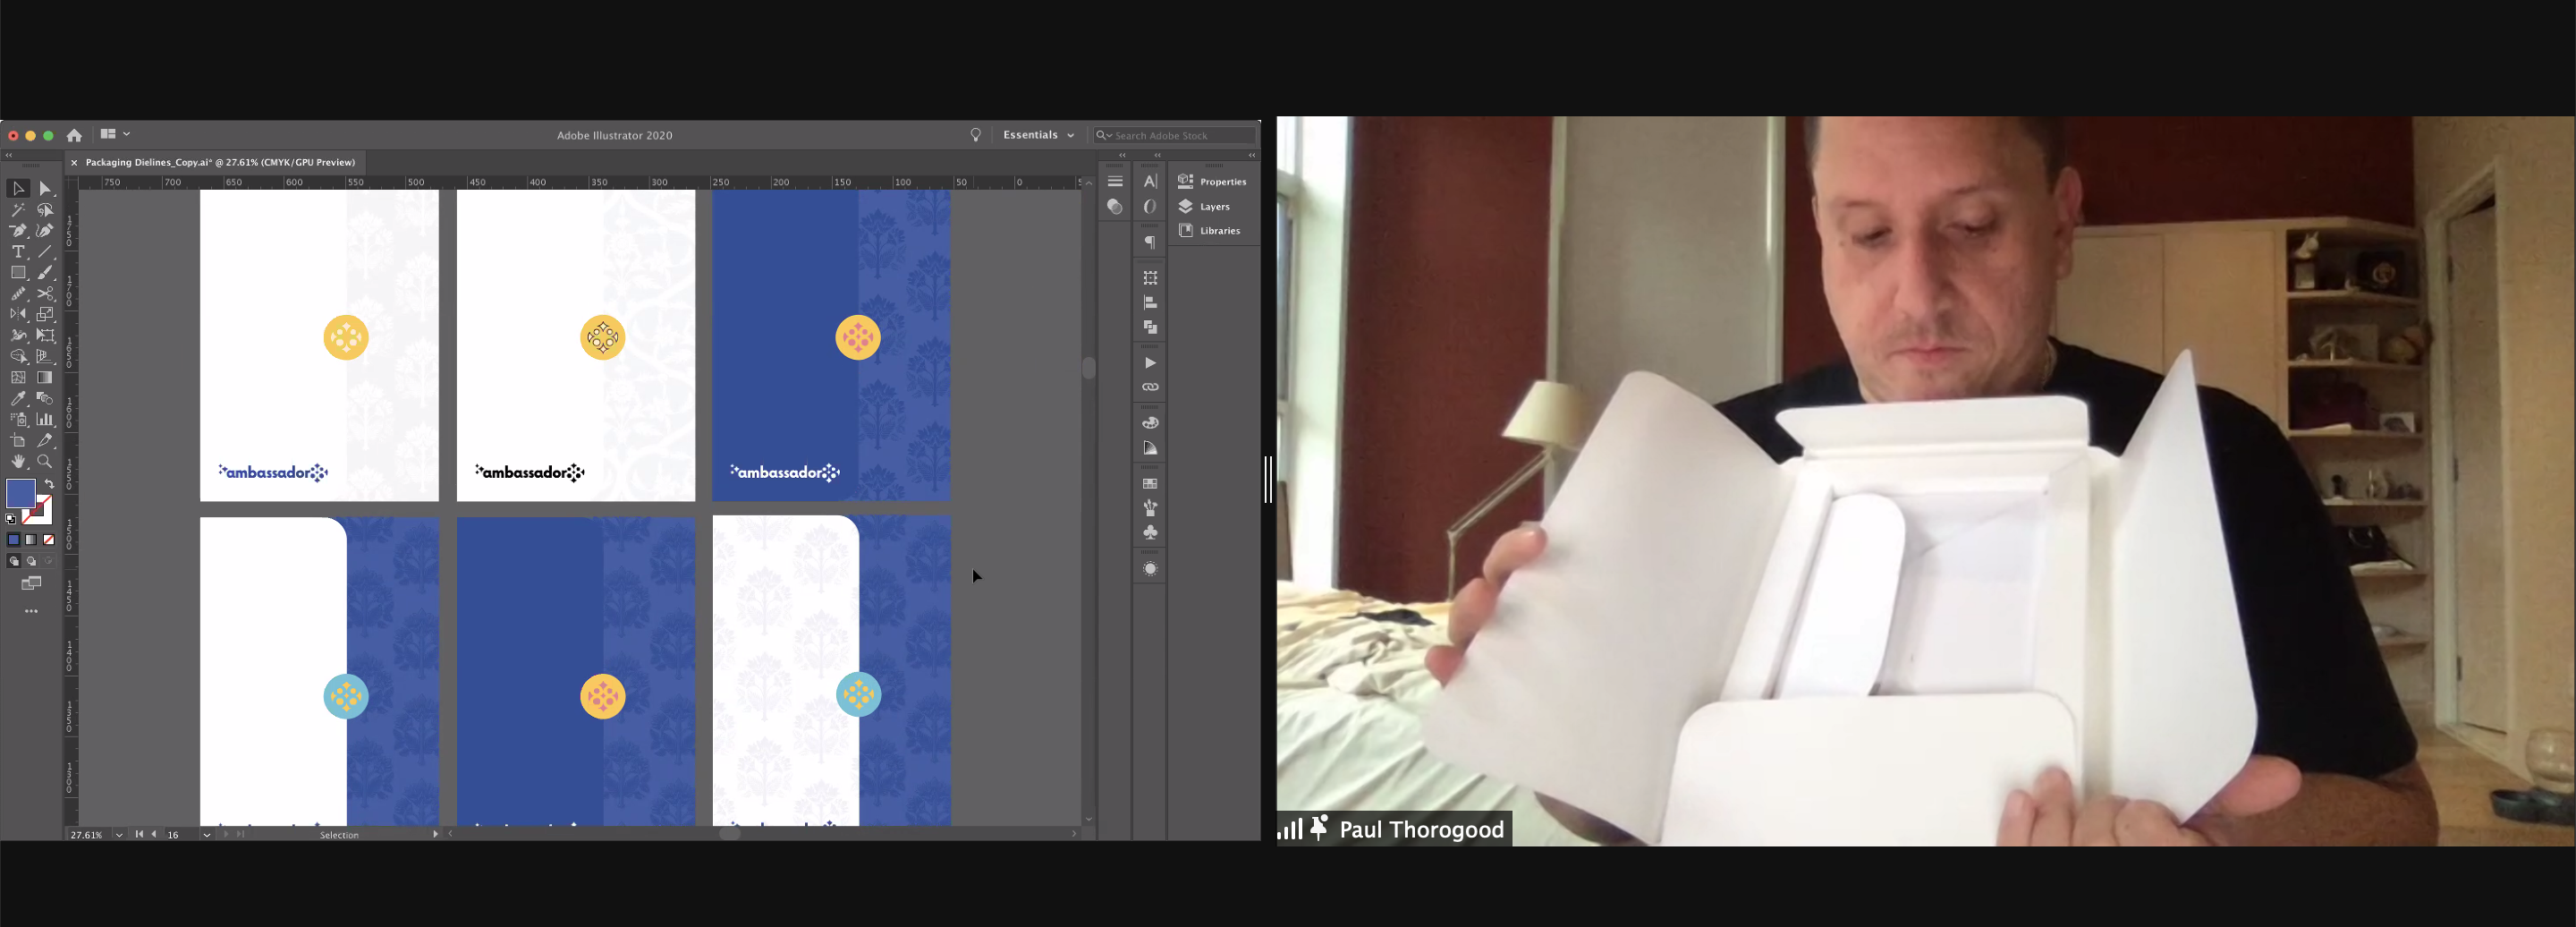Pick the Blend tool
The height and width of the screenshot is (927, 2576).
[x=45, y=398]
